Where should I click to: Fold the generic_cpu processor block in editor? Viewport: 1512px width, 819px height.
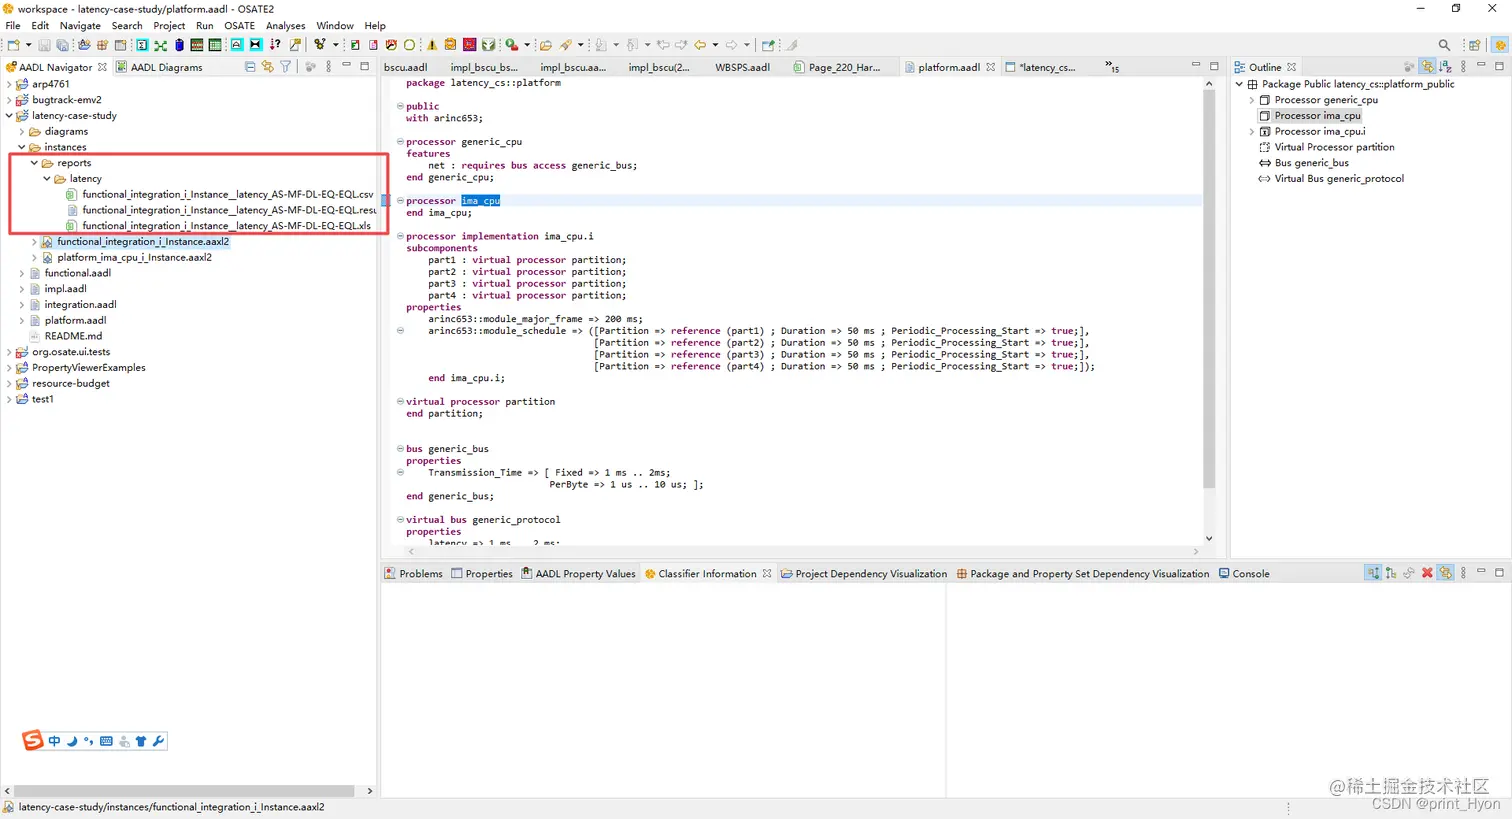click(400, 142)
